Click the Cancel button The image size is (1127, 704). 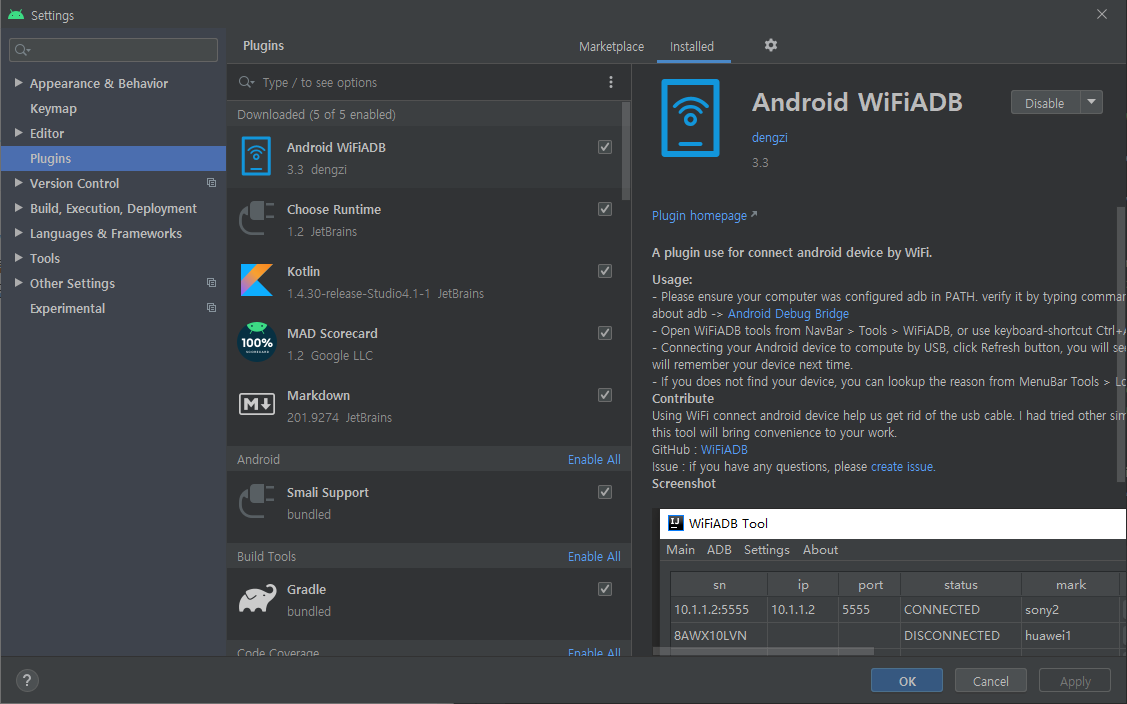[990, 680]
